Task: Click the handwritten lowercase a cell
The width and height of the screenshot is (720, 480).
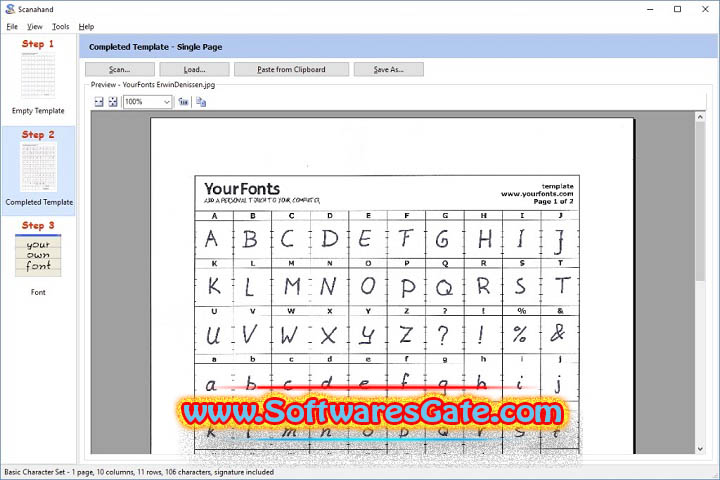Action: pyautogui.click(x=214, y=383)
